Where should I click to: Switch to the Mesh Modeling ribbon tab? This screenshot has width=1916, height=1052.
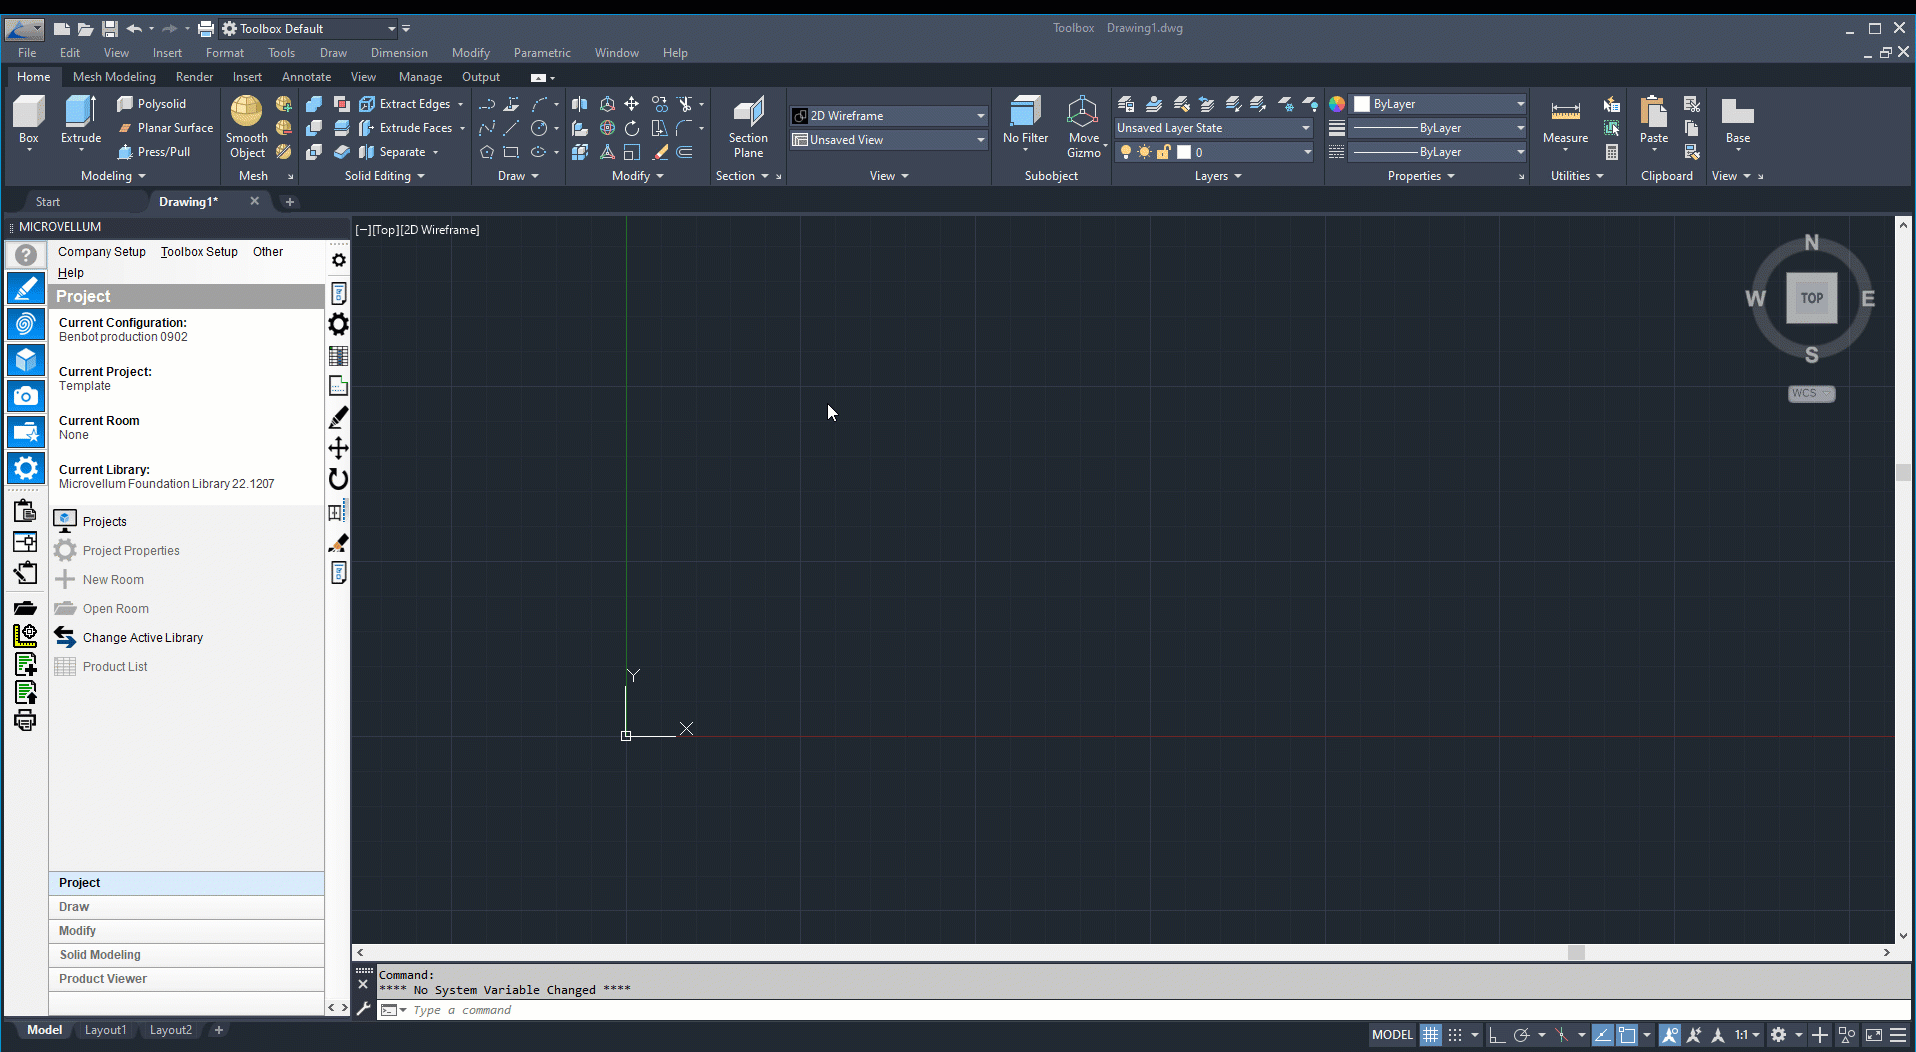[x=114, y=77]
